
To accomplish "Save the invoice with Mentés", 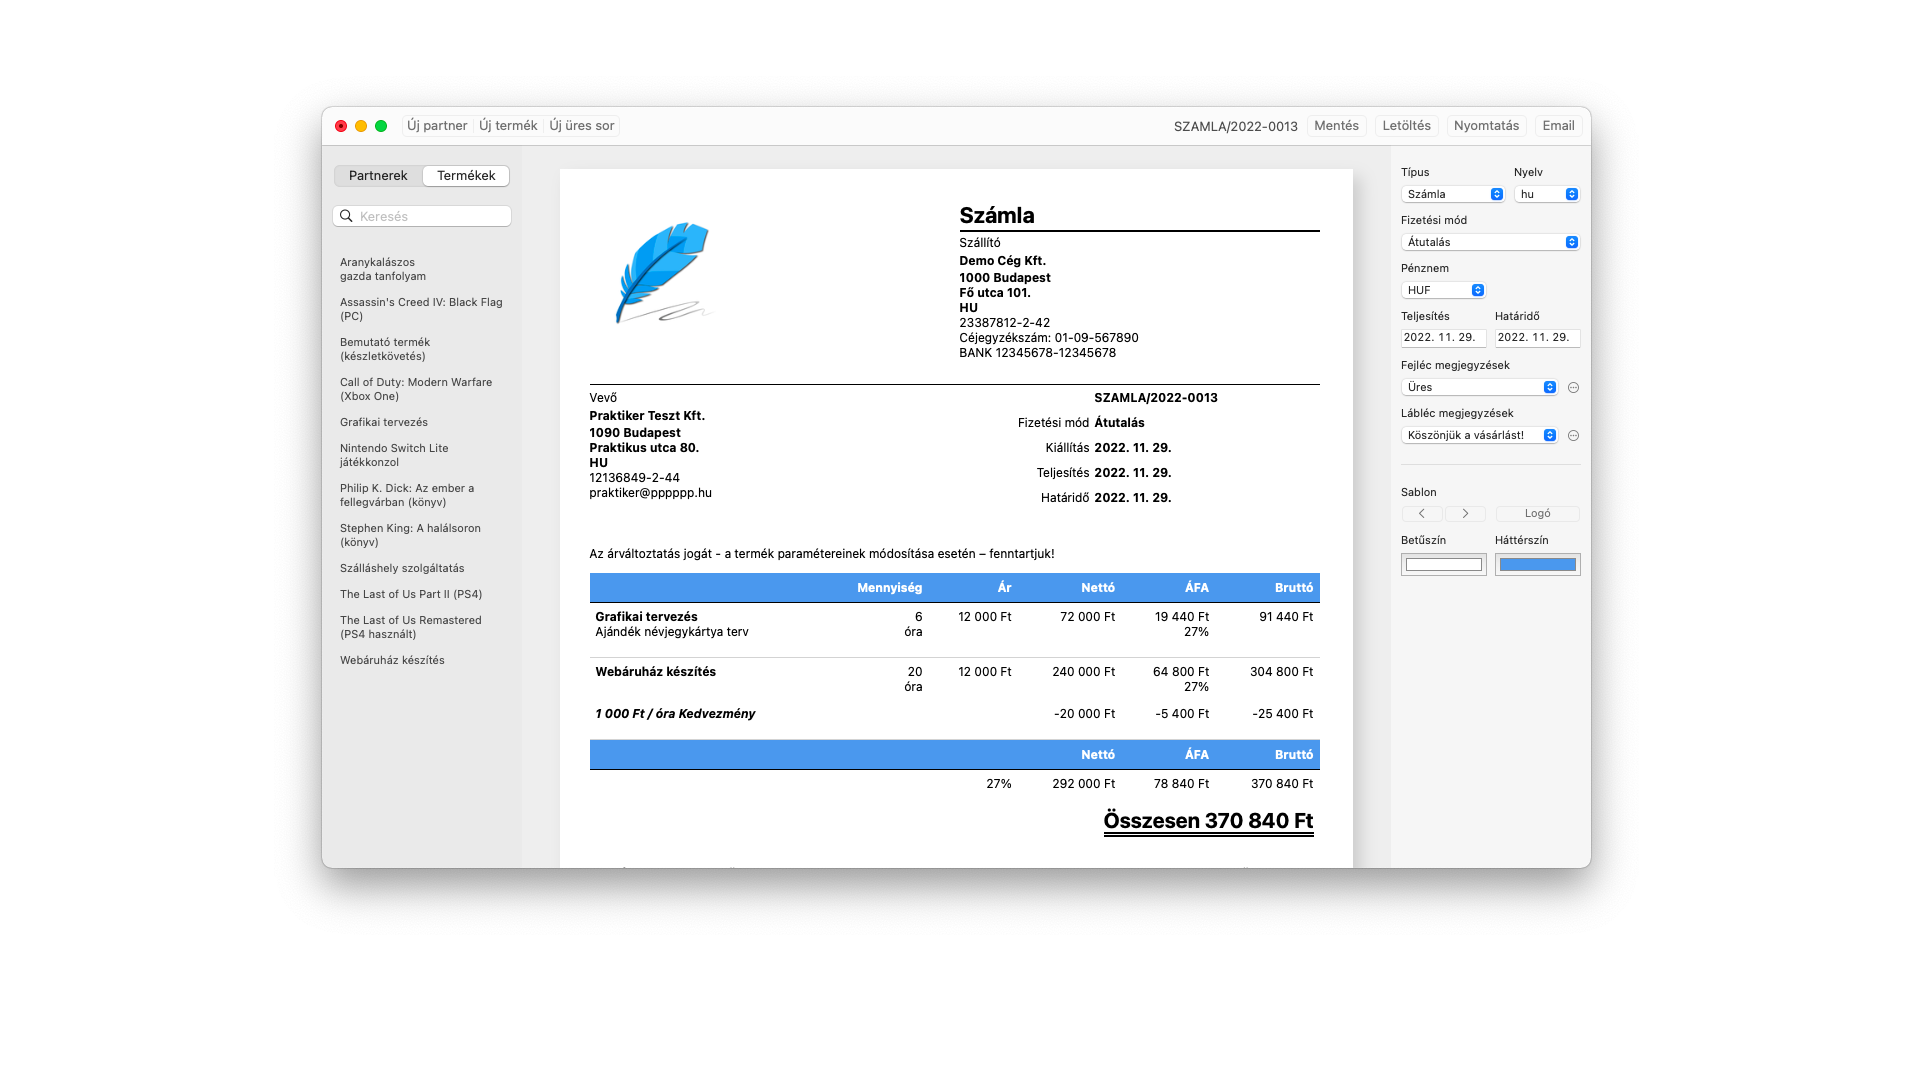I will [1337, 125].
